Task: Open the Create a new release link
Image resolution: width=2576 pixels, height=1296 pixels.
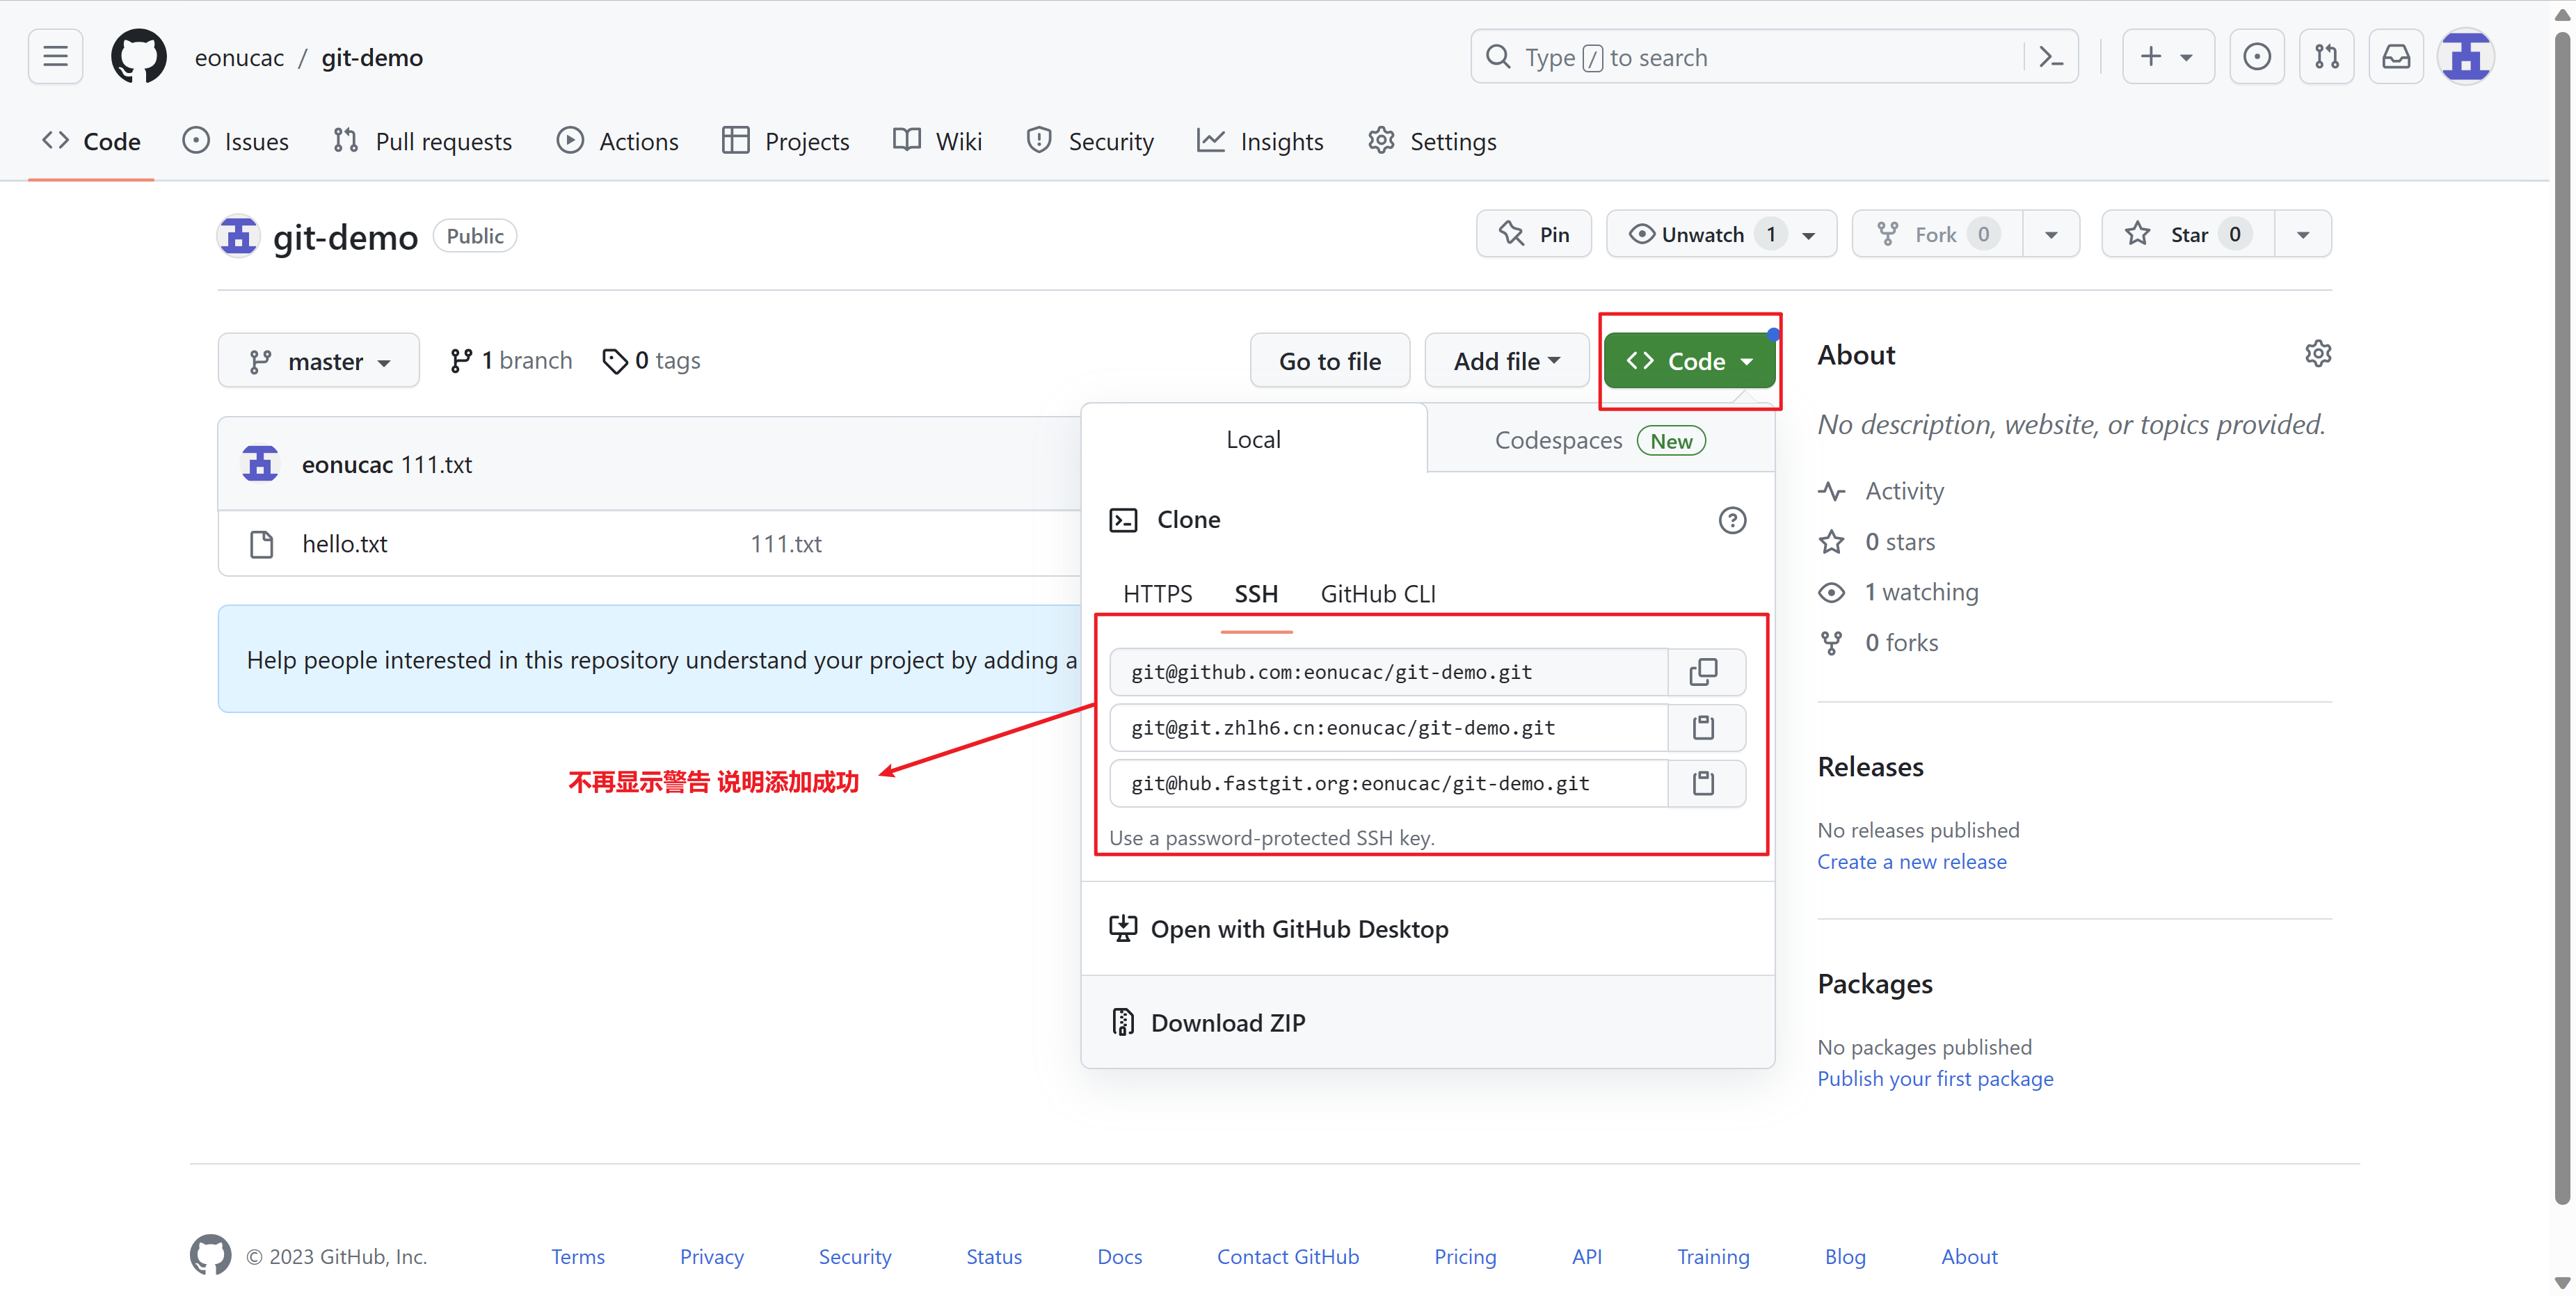Action: (1911, 861)
